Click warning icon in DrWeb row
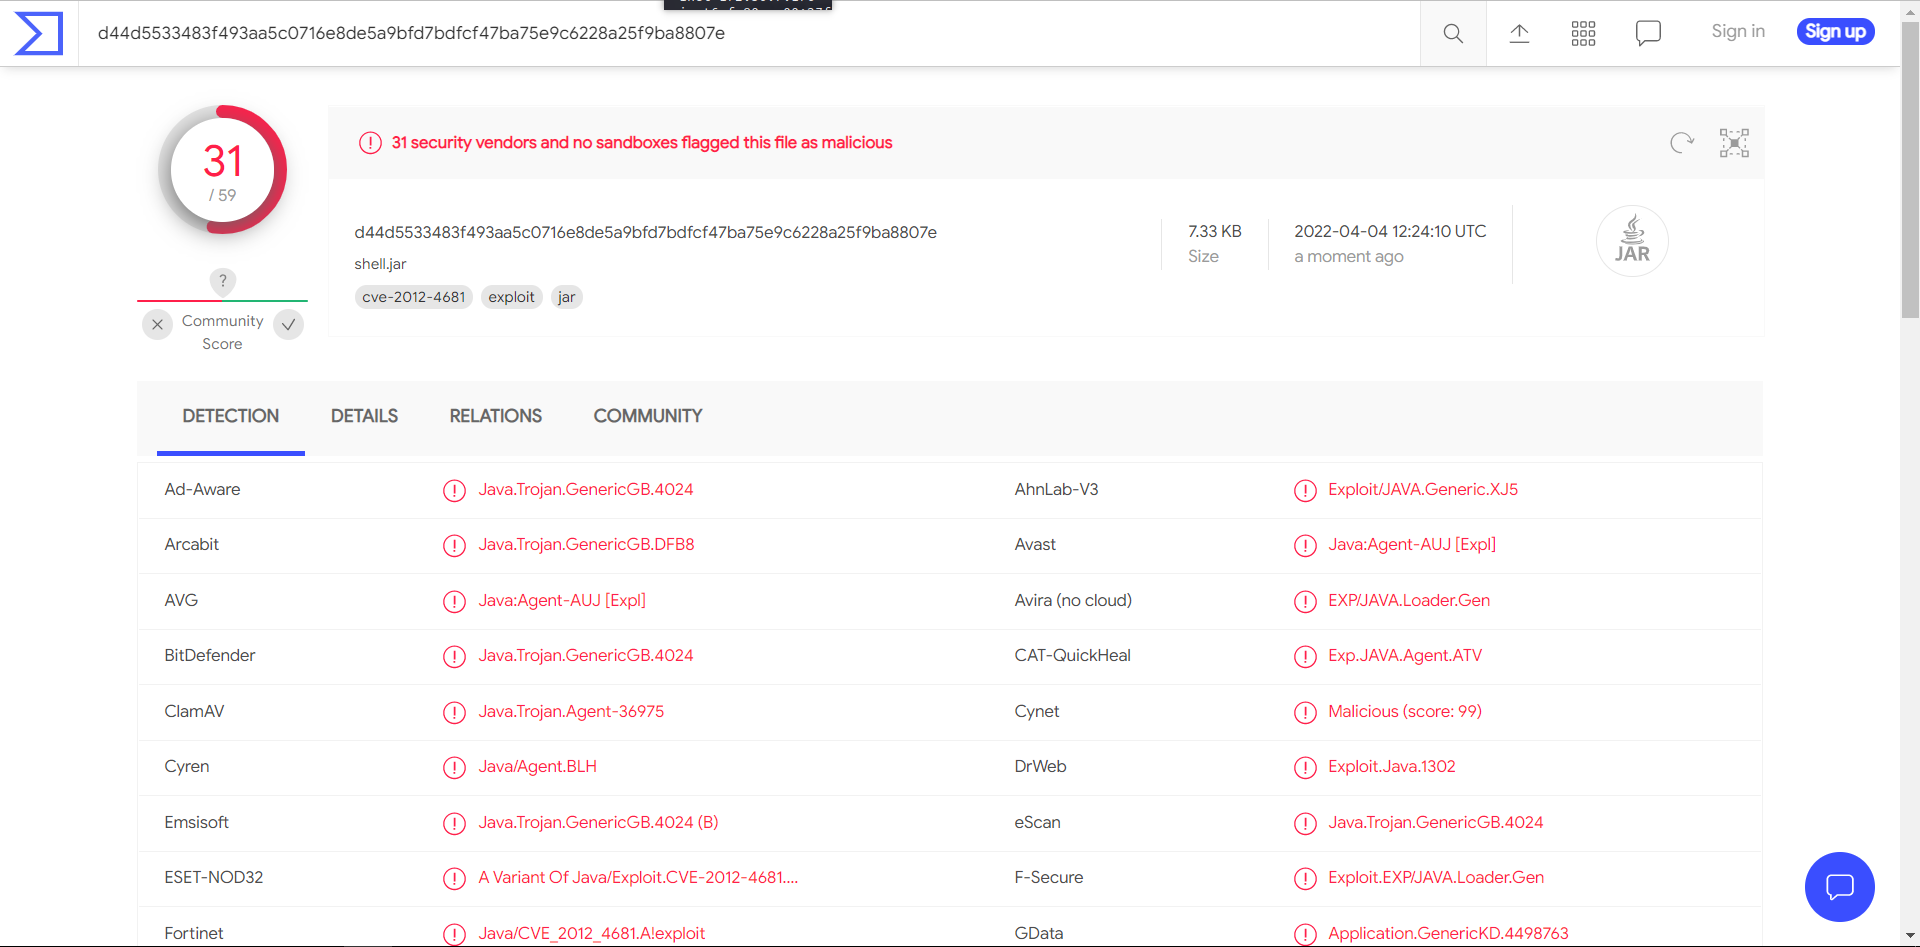 pos(1305,767)
